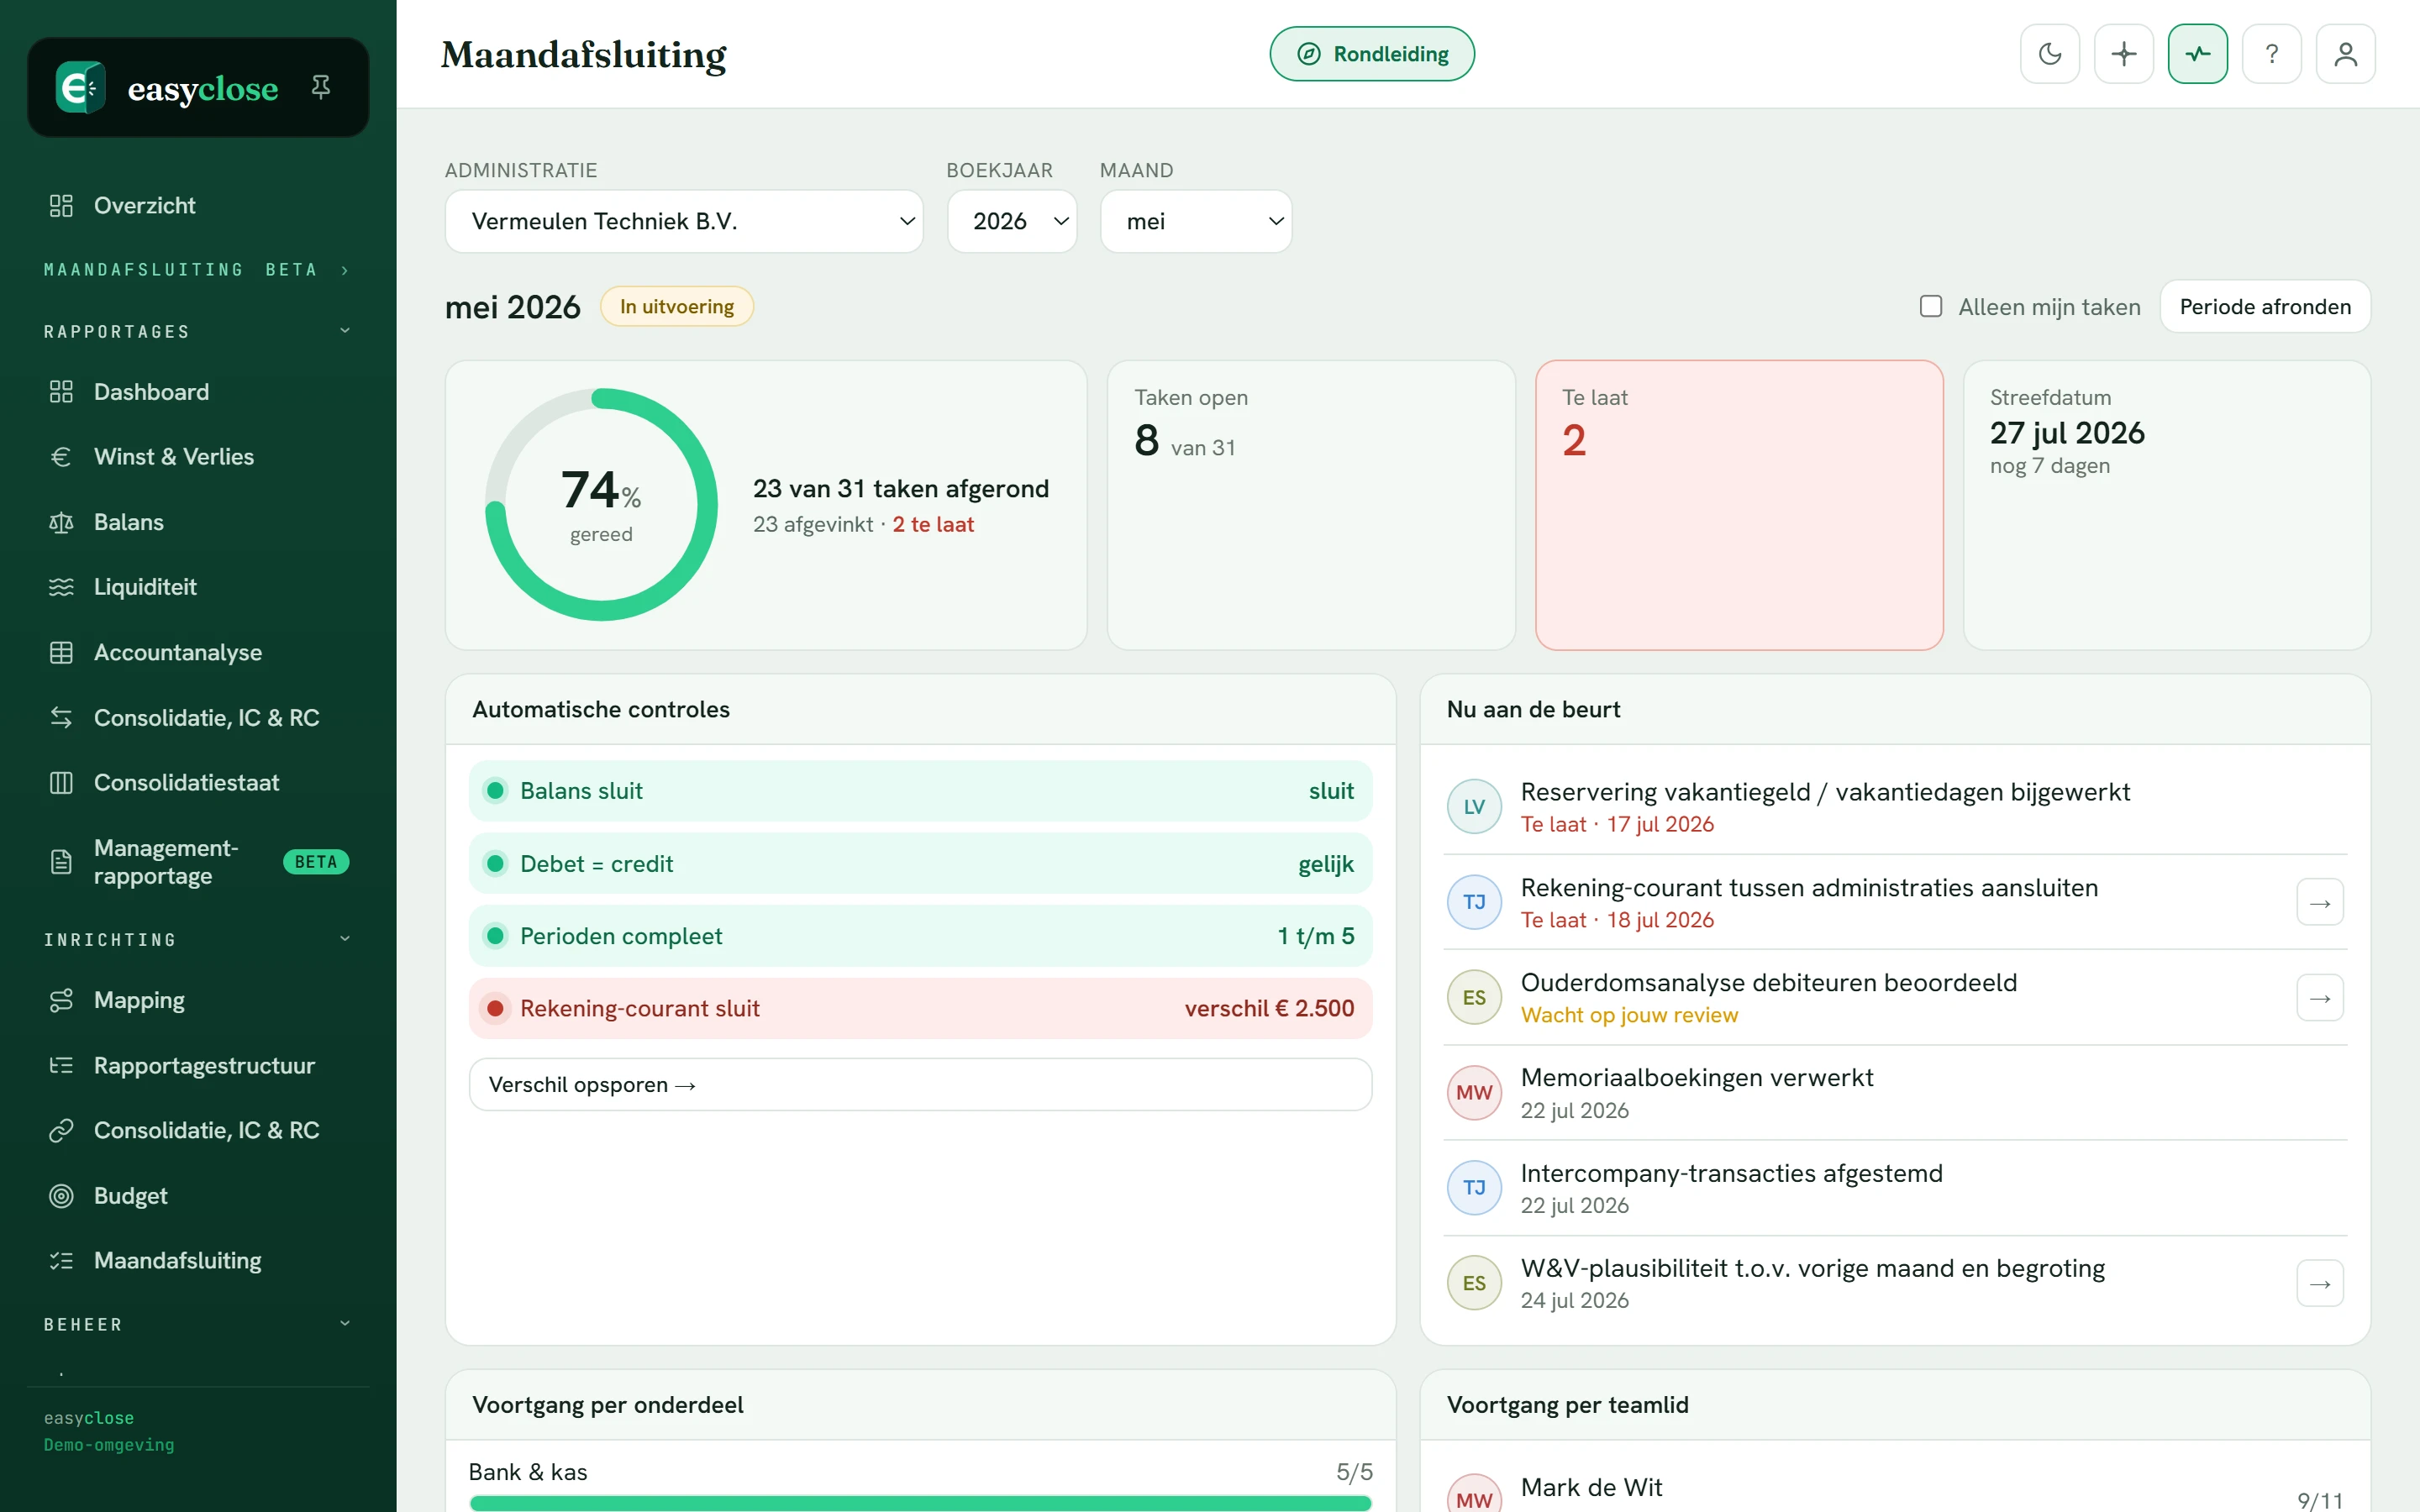This screenshot has height=1512, width=2420.
Task: Open Memoriaalboekingen verwerkt task
Action: point(1895,1093)
